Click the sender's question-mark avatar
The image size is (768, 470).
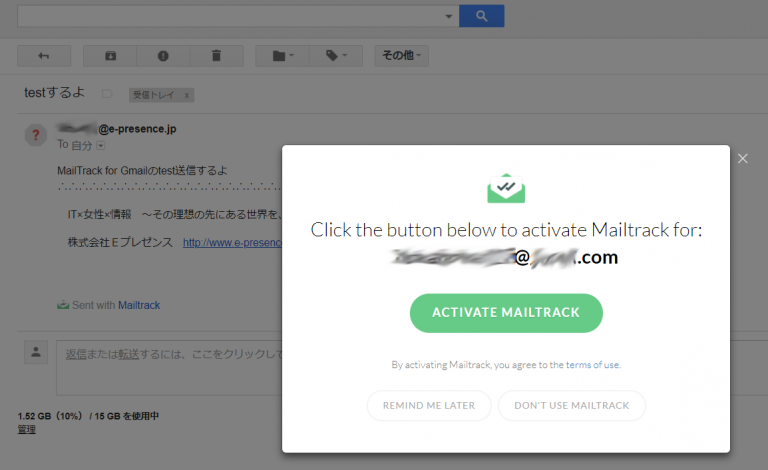coord(36,135)
